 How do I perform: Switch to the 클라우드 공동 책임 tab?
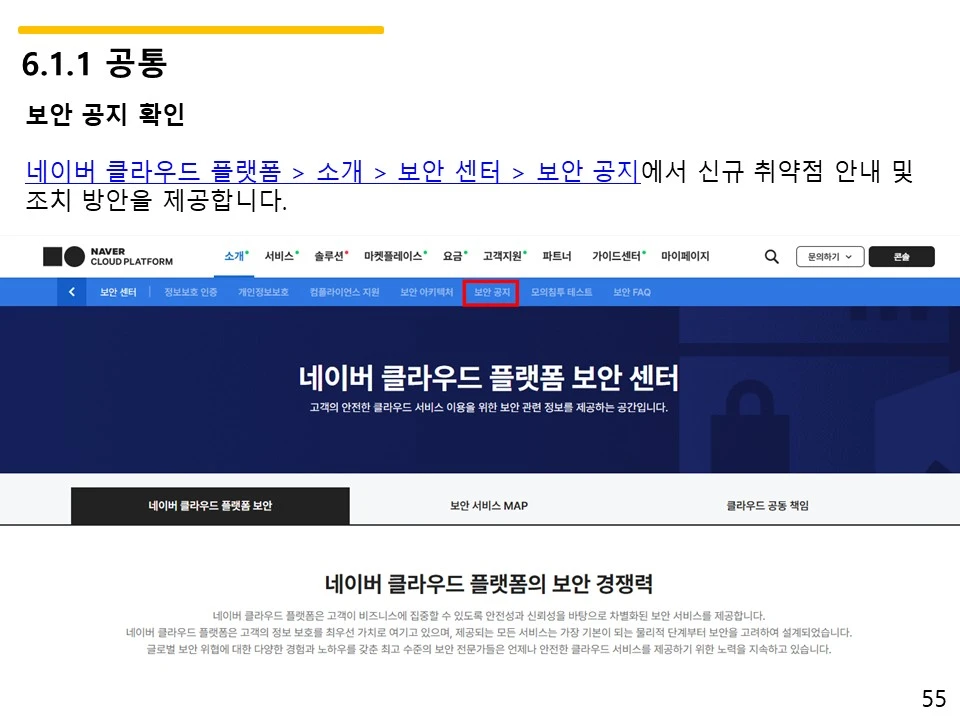[766, 505]
